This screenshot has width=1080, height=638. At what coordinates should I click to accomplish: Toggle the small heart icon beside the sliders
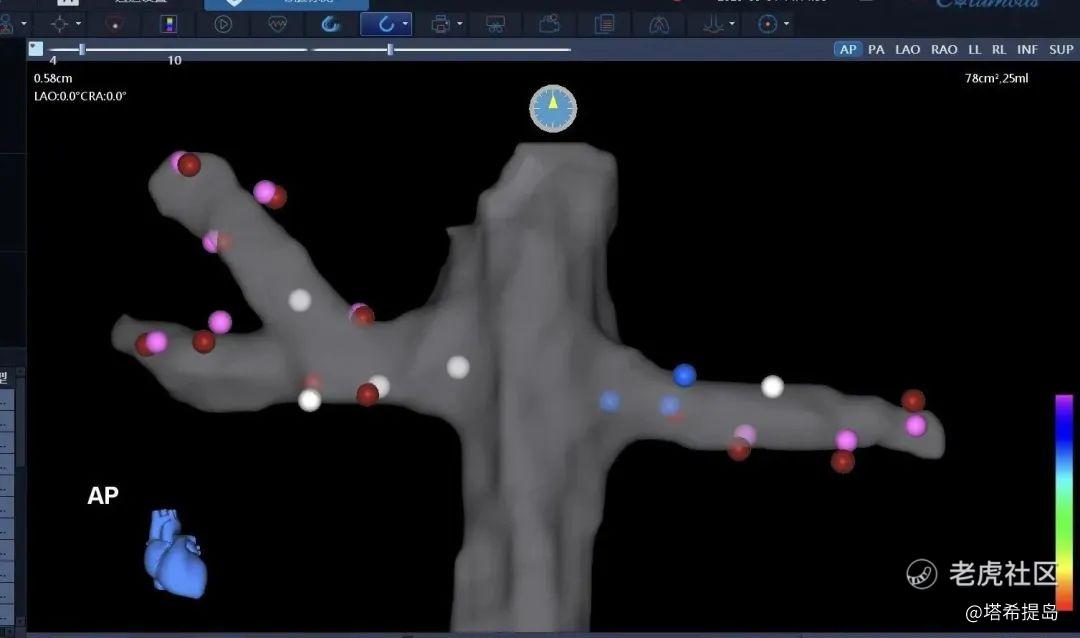tap(36, 48)
